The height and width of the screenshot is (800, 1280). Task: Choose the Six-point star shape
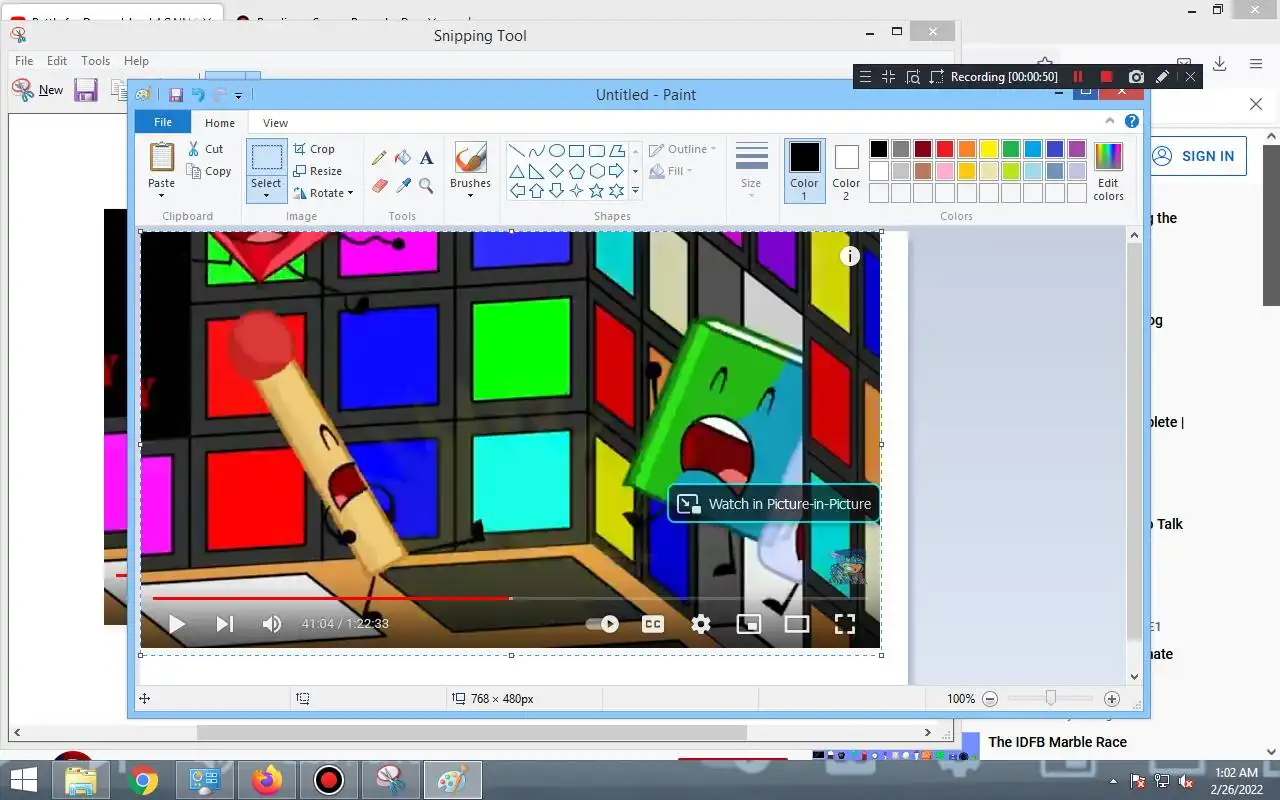617,191
